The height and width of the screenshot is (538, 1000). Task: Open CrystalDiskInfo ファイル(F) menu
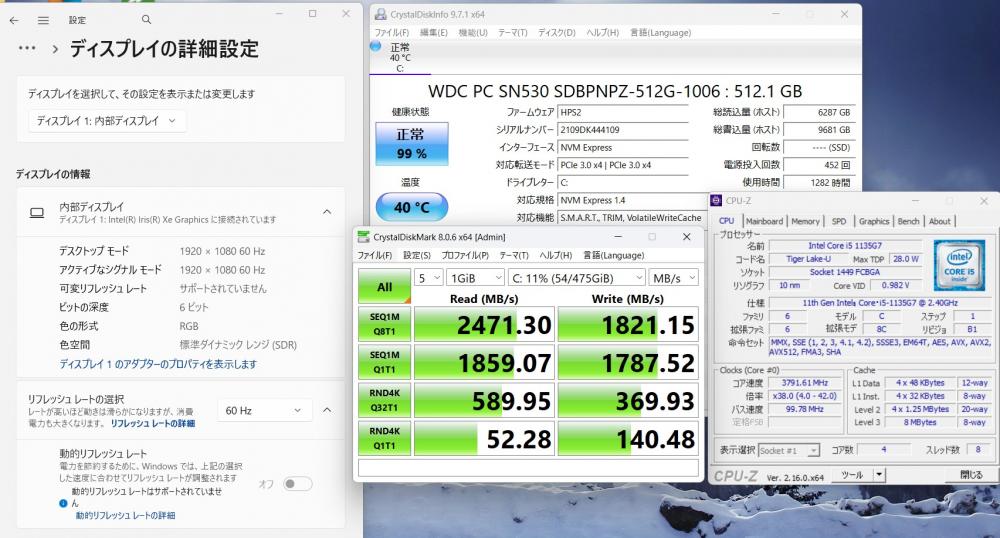point(392,33)
